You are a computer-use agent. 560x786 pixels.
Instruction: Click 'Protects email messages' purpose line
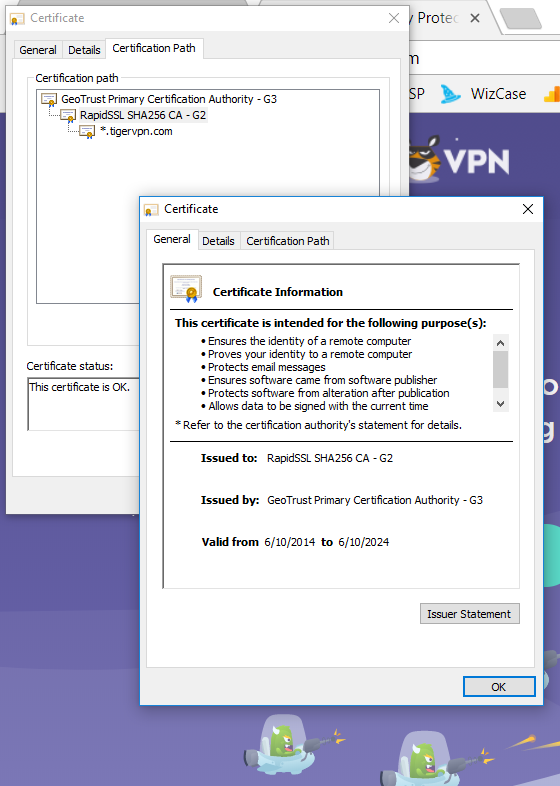coord(267,367)
